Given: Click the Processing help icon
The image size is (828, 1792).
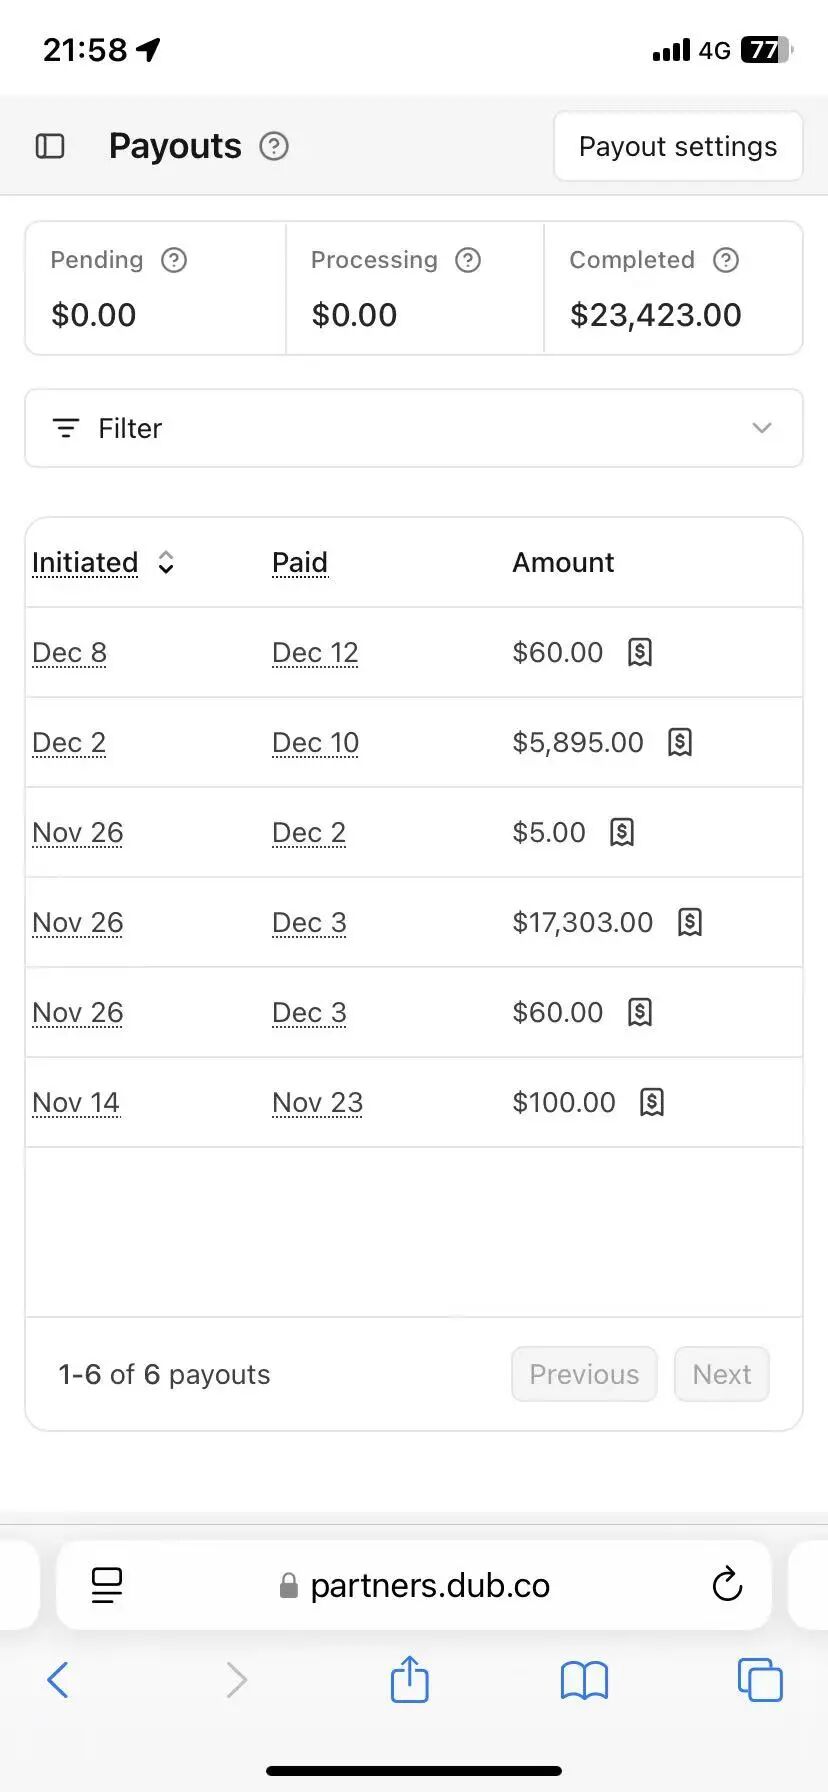Looking at the screenshot, I should pos(468,261).
